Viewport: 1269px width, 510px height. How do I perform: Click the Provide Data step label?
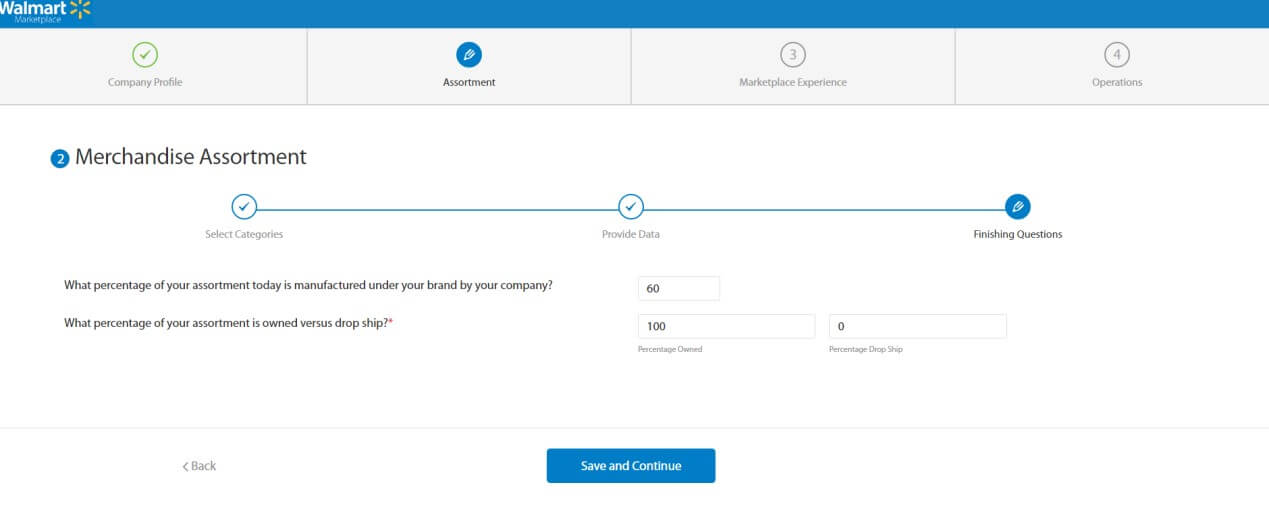point(631,235)
